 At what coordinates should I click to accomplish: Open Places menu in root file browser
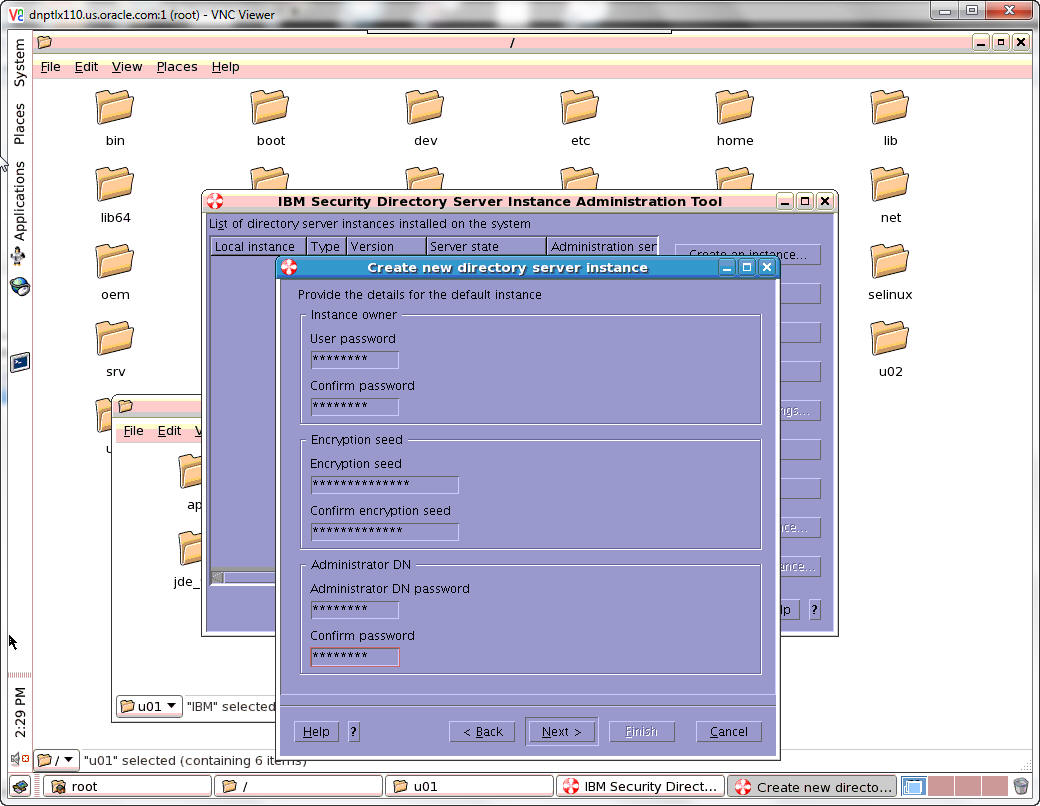pyautogui.click(x=177, y=67)
